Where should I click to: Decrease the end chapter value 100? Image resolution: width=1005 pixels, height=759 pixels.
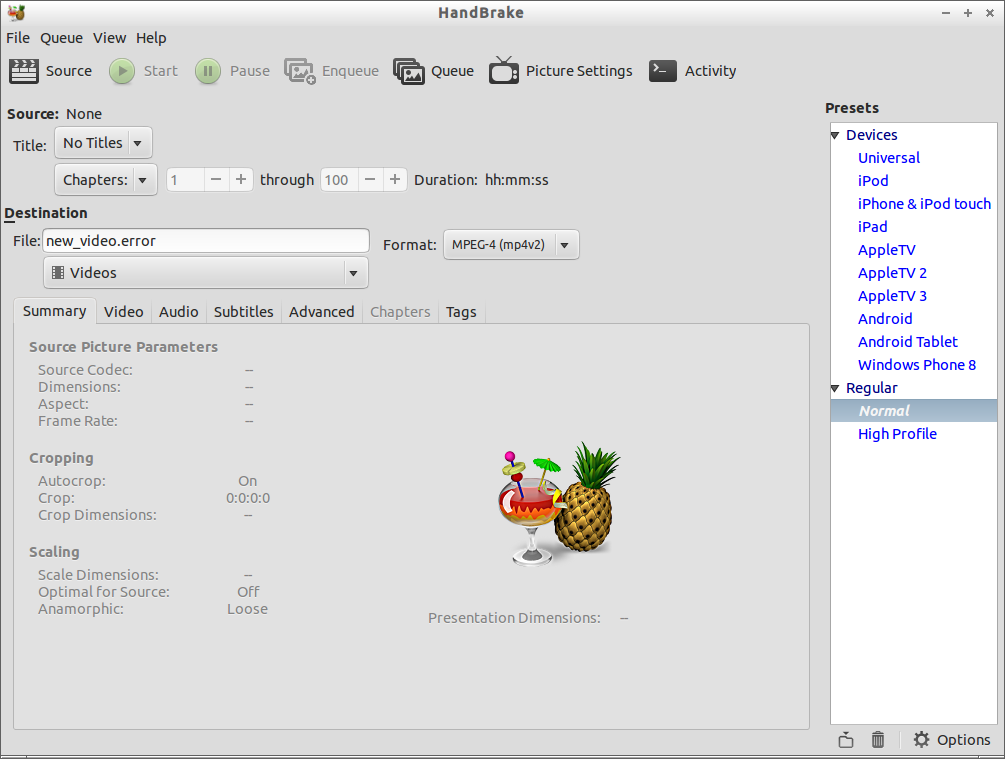[x=370, y=179]
